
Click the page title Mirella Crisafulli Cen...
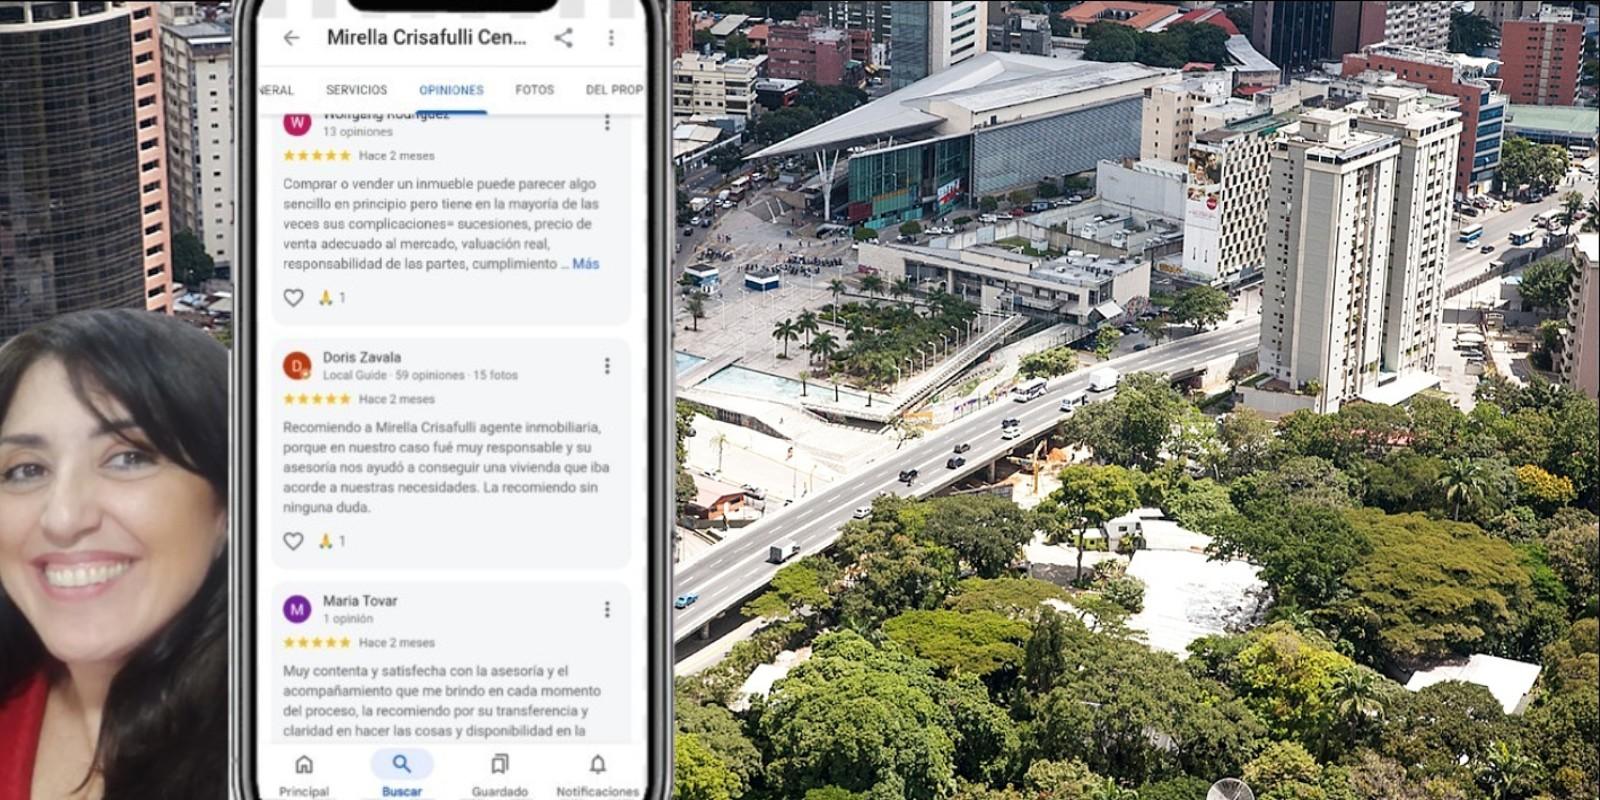426,38
